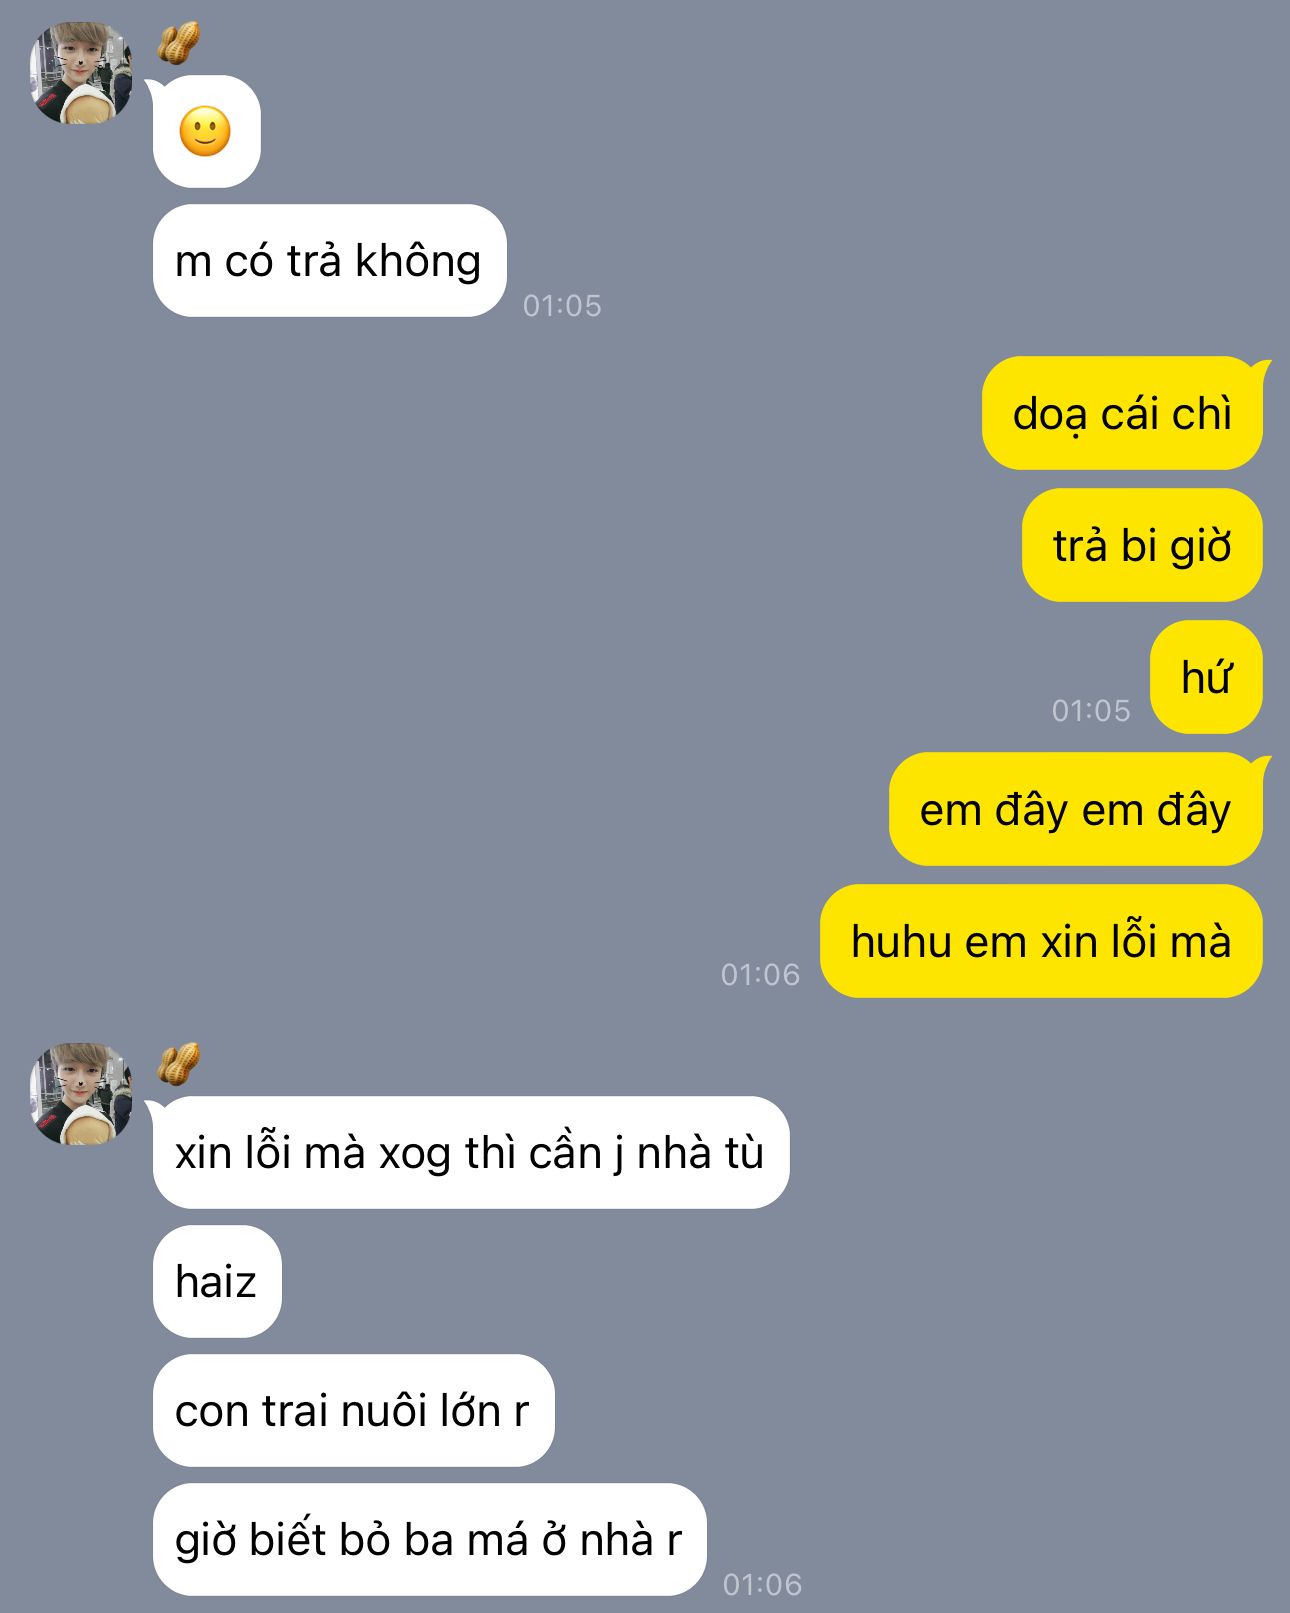This screenshot has height=1613, width=1290.
Task: Tap the sender's avatar at top
Action: [81, 73]
